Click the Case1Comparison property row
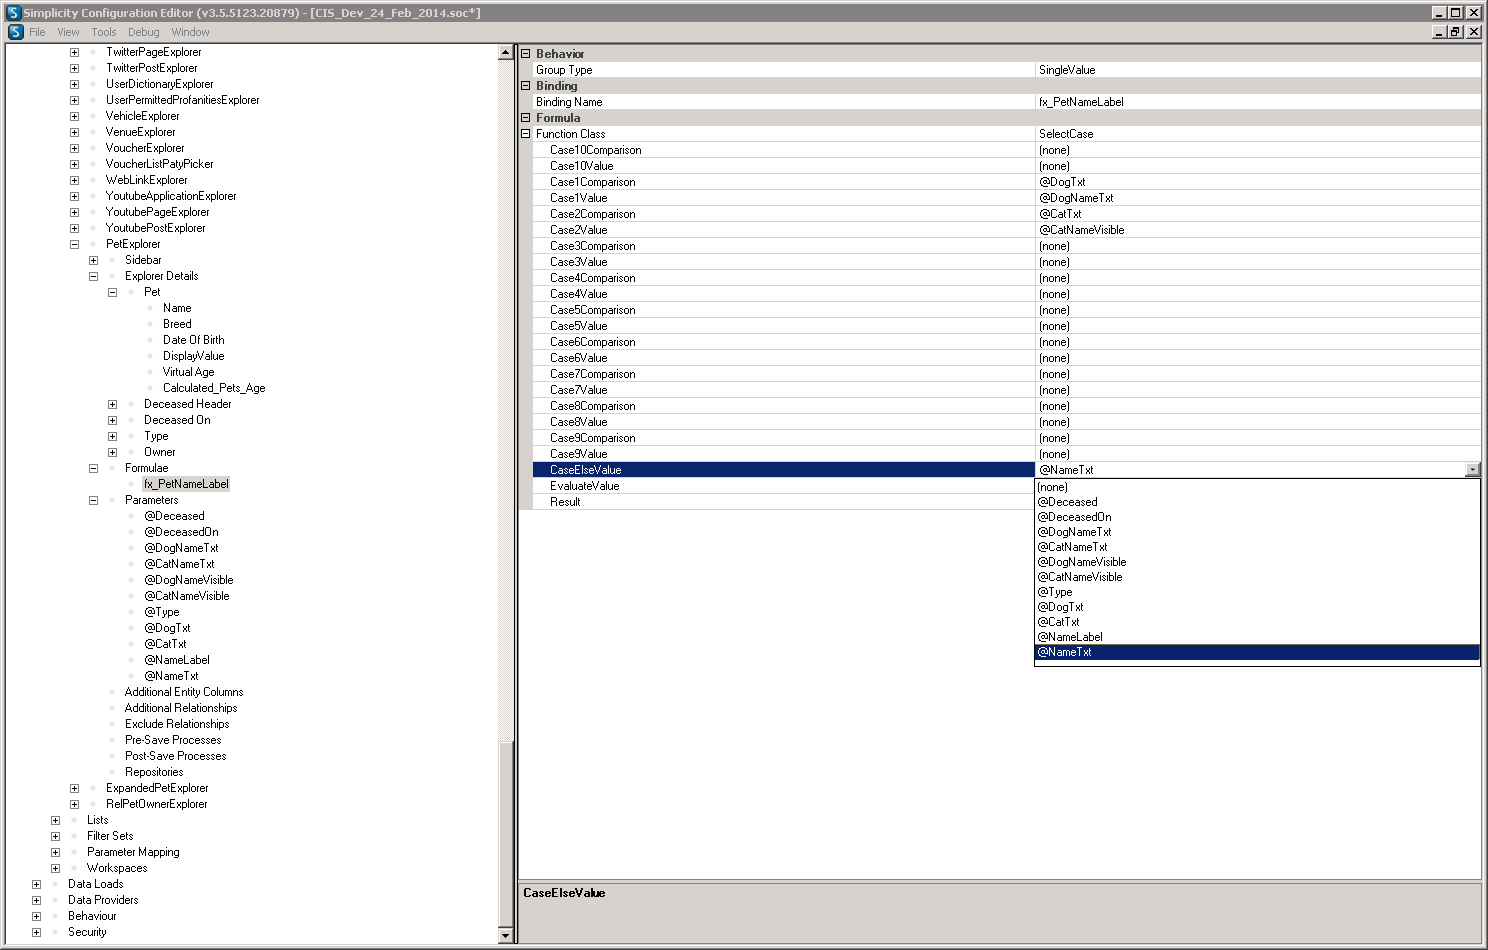 pyautogui.click(x=592, y=182)
